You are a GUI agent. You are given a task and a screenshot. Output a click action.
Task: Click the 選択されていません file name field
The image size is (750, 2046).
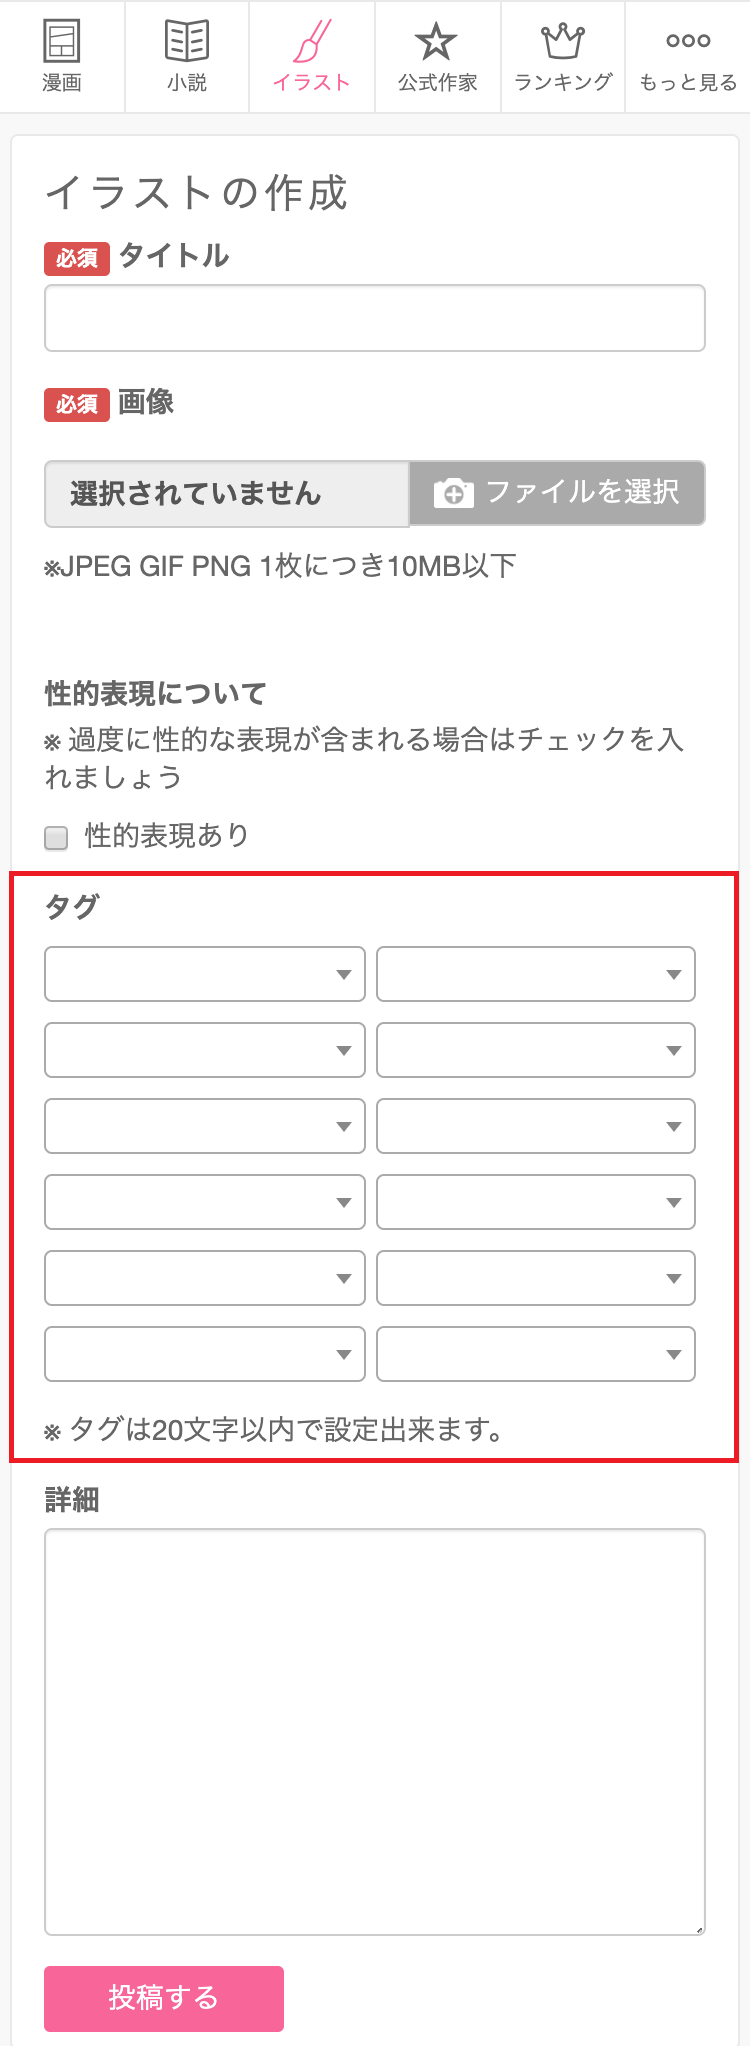[227, 494]
